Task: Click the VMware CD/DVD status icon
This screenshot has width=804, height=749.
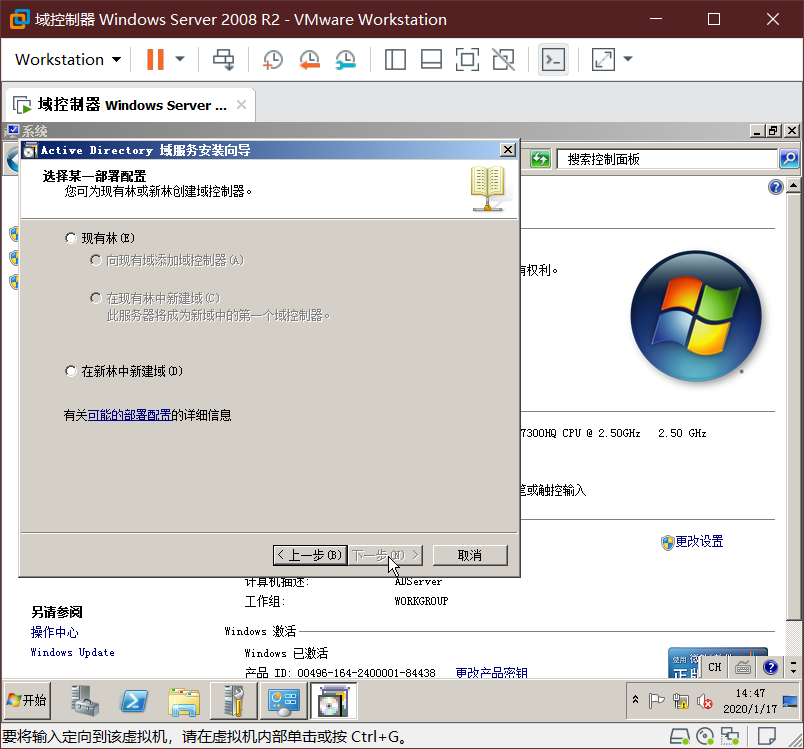Action: click(705, 737)
